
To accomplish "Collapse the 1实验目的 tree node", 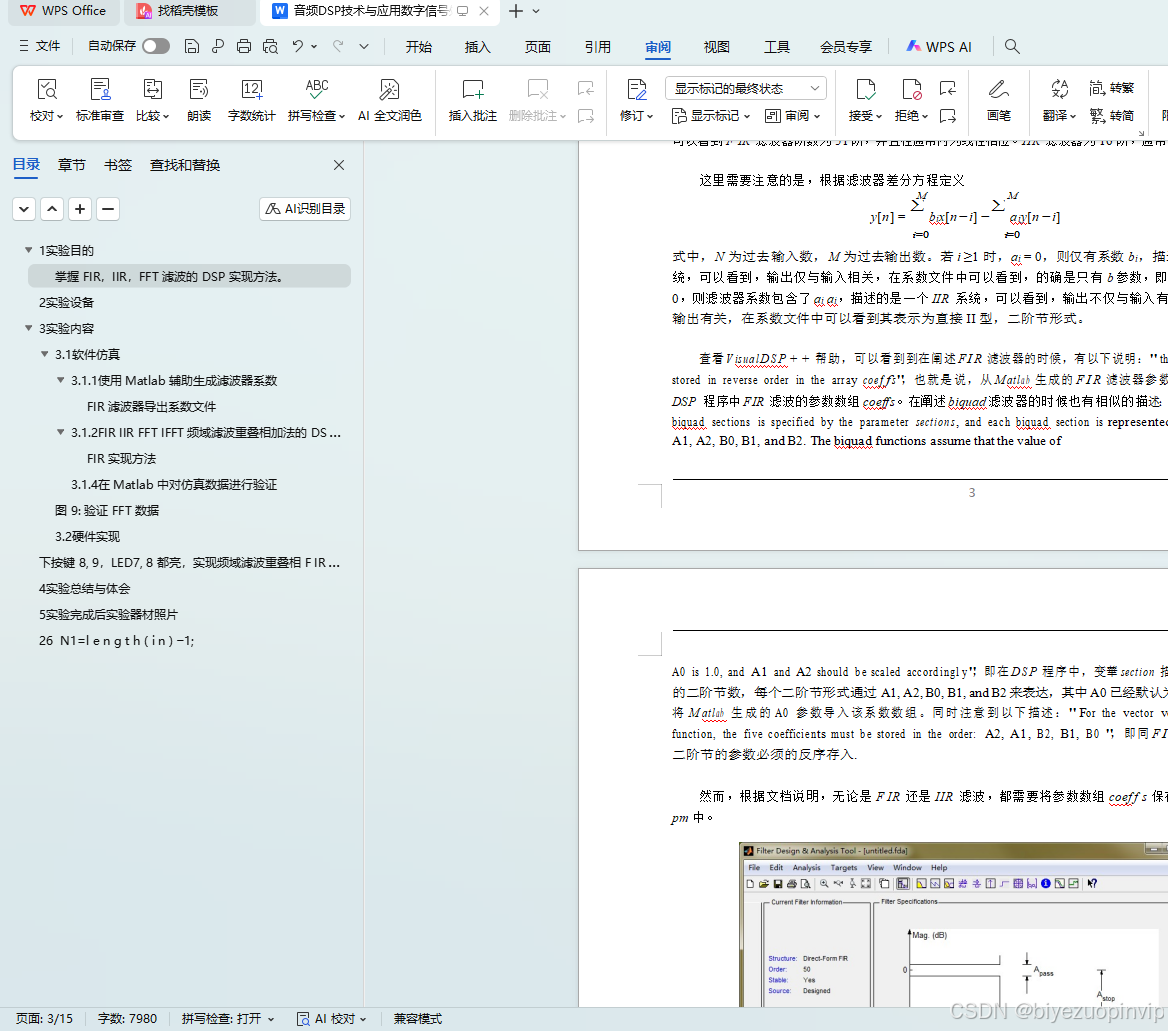I will [x=28, y=250].
